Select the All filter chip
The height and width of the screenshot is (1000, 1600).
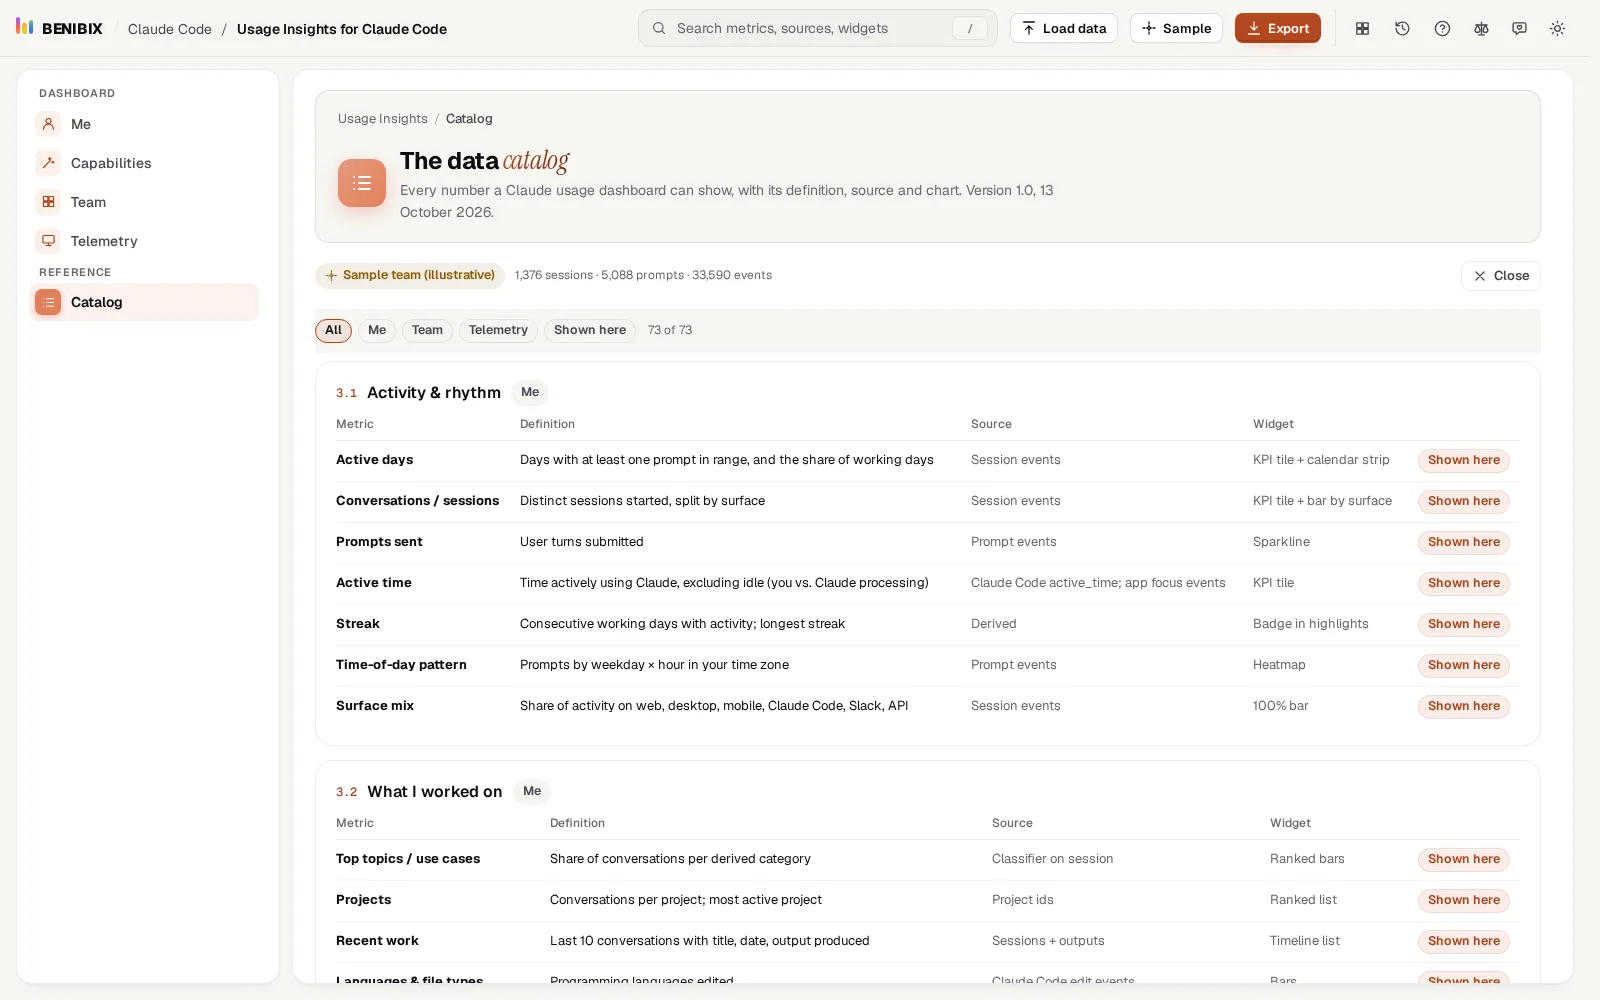click(x=333, y=330)
